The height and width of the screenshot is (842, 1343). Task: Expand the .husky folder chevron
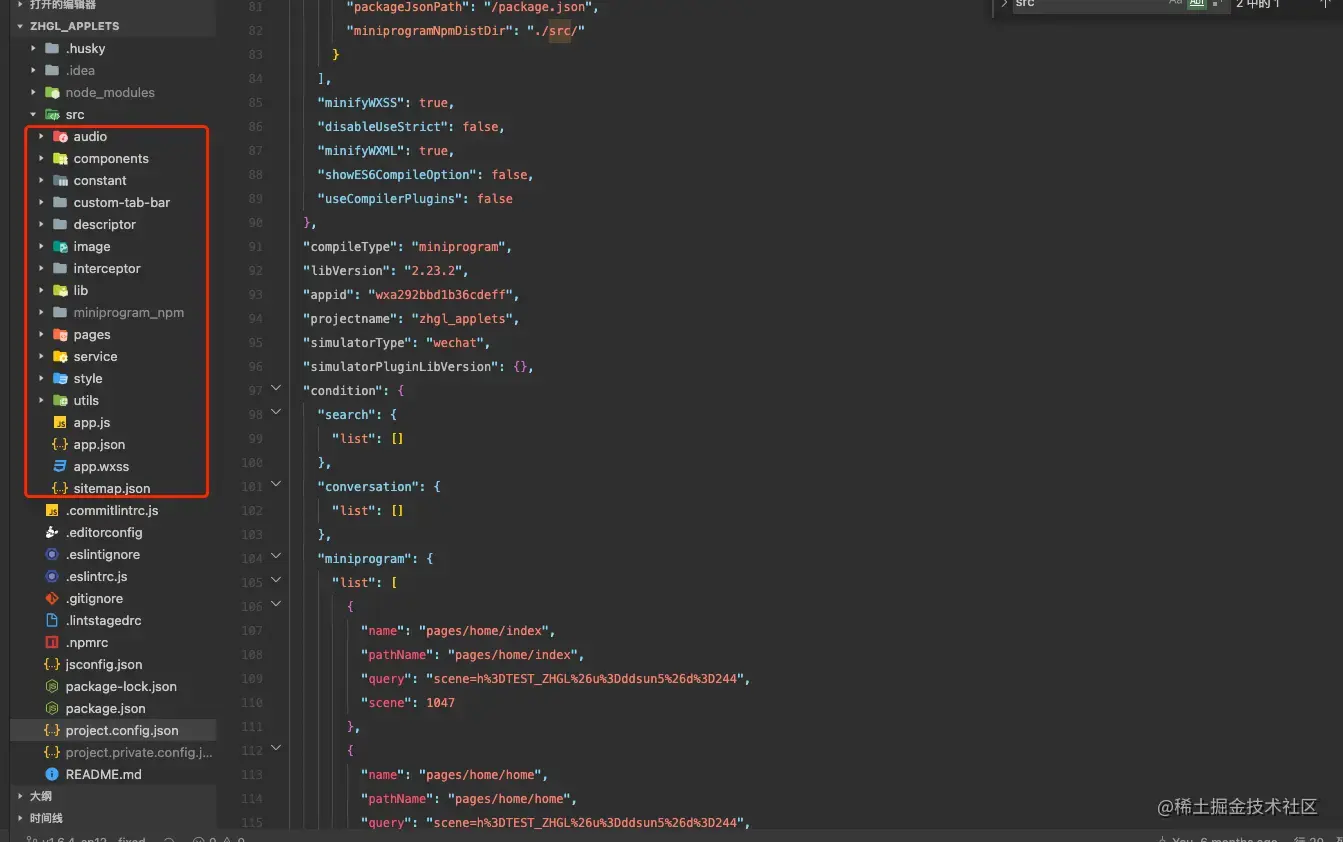click(33, 48)
